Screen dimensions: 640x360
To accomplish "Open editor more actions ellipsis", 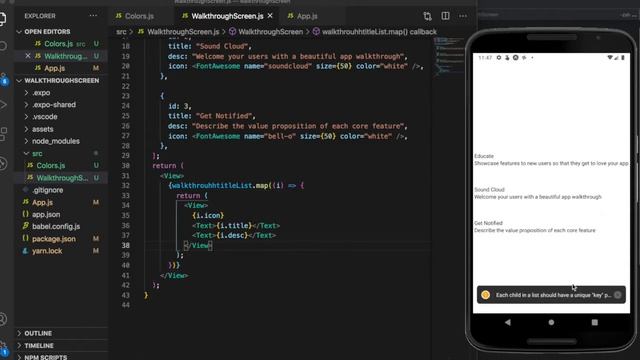I will [x=463, y=16].
